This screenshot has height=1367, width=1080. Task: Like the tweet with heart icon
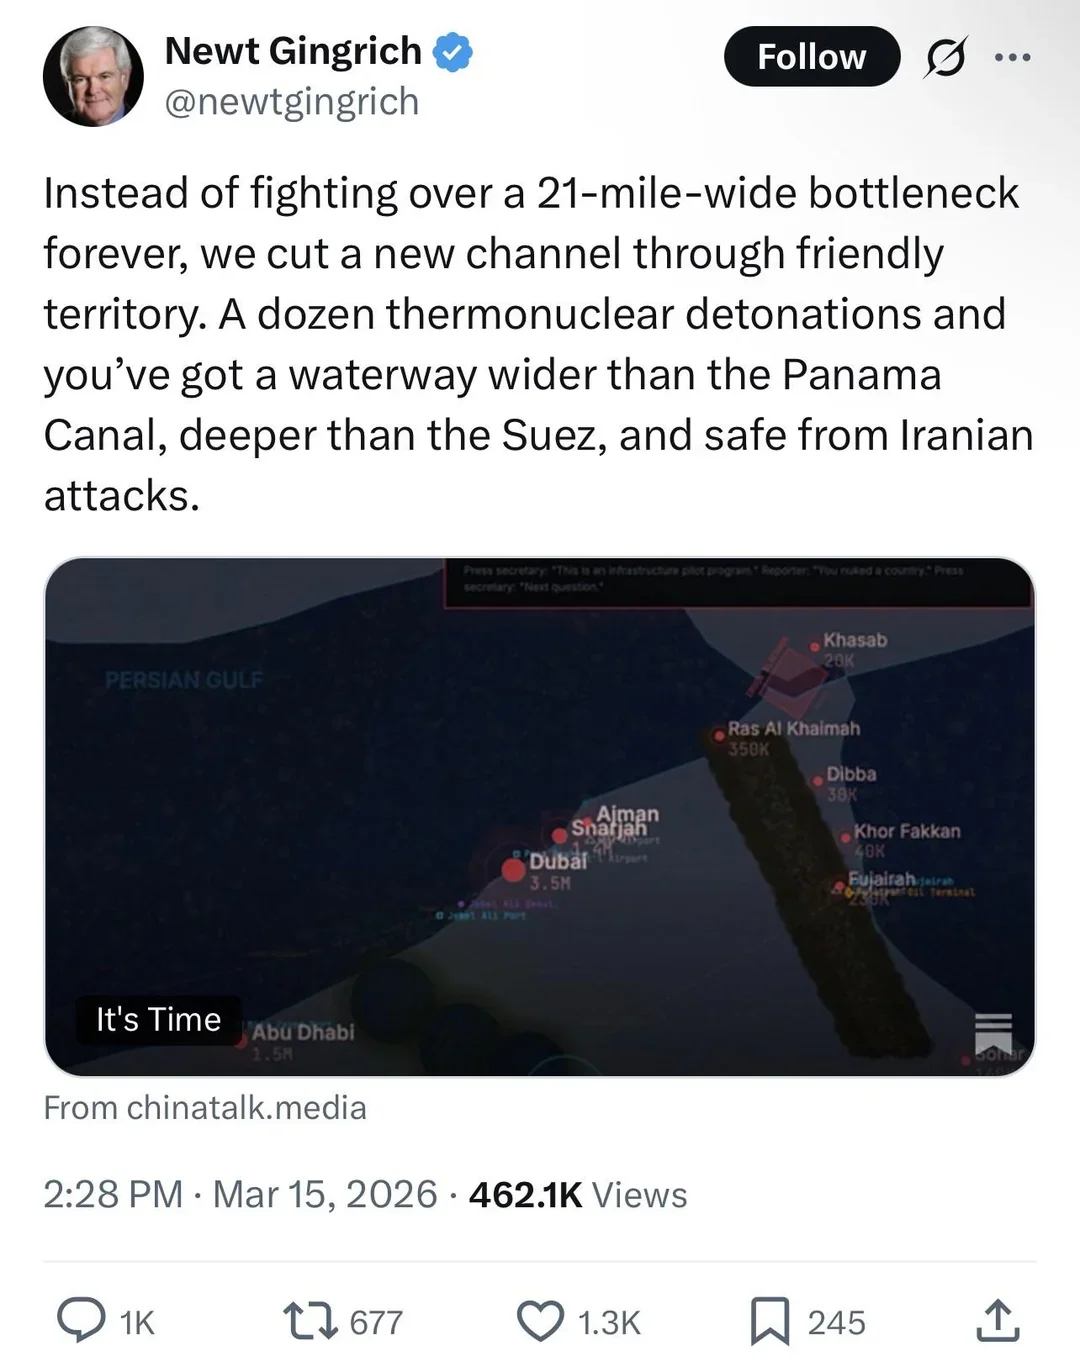[x=540, y=1322]
